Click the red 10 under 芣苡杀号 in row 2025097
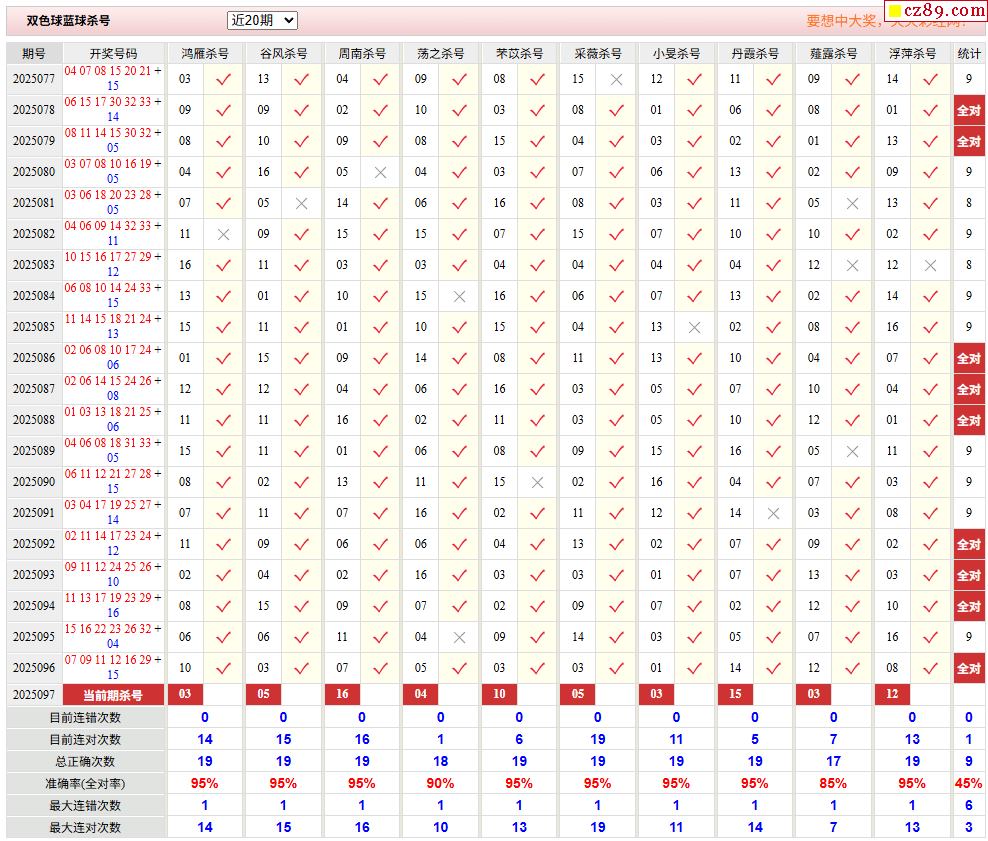The image size is (988, 841). pyautogui.click(x=499, y=694)
